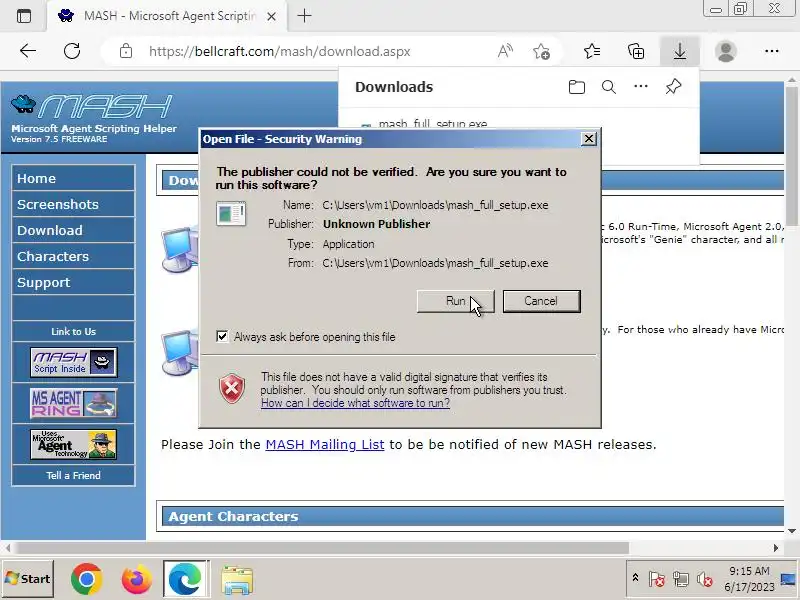Go back using the browser back arrow
This screenshot has width=800, height=600.
[x=28, y=51]
